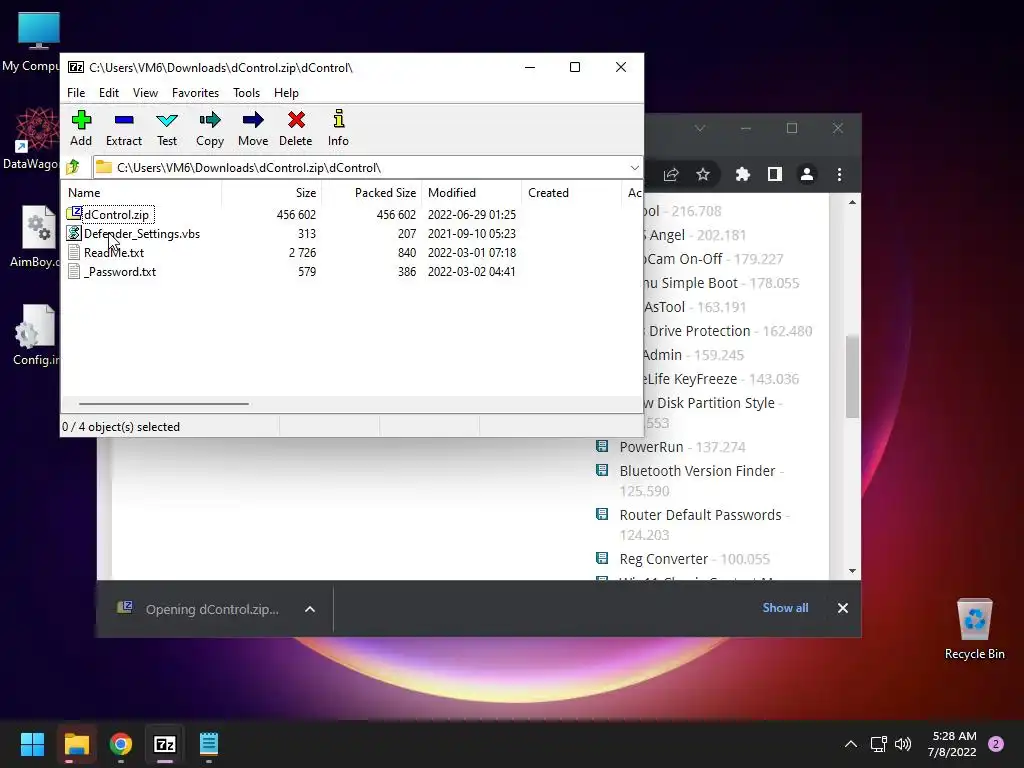
Task: Select the Defender_Settings.vbs script icon
Action: [x=74, y=233]
